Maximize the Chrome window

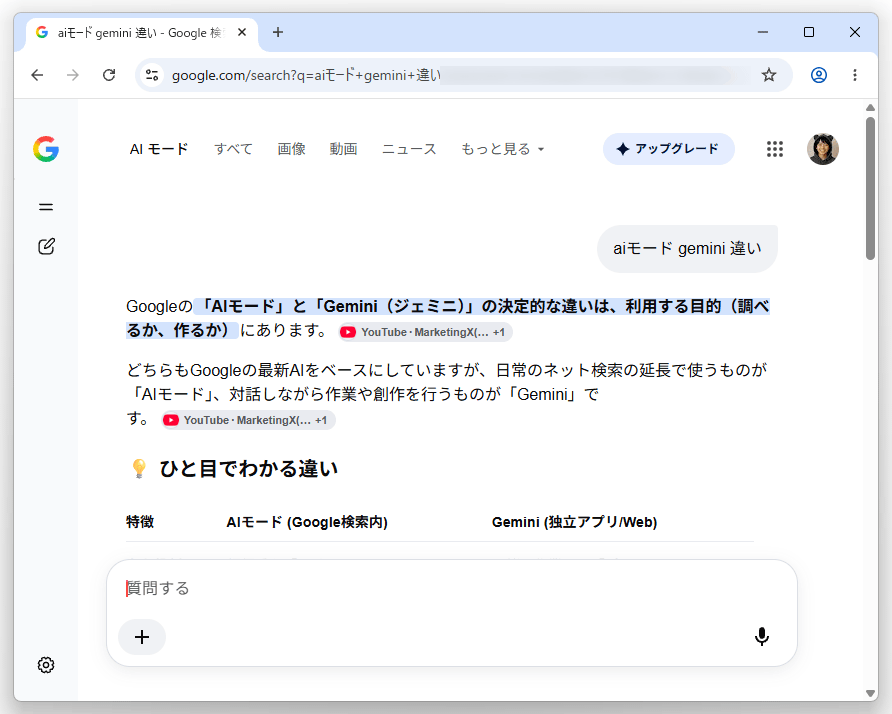[x=809, y=32]
